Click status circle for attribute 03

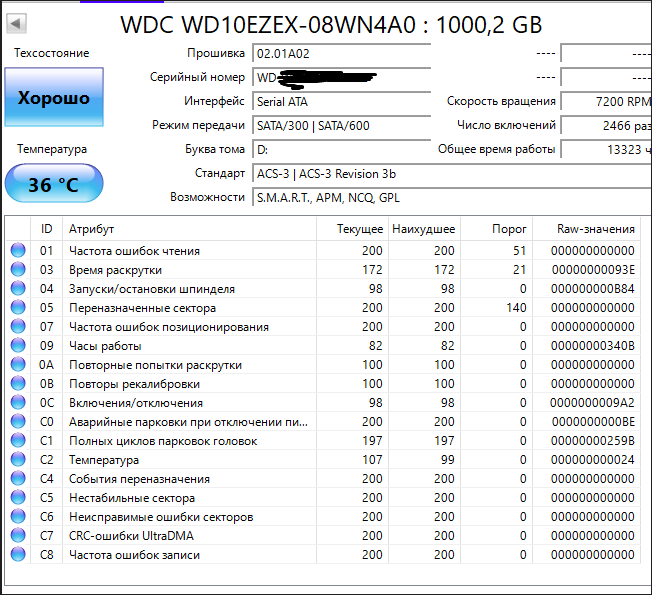[18, 269]
